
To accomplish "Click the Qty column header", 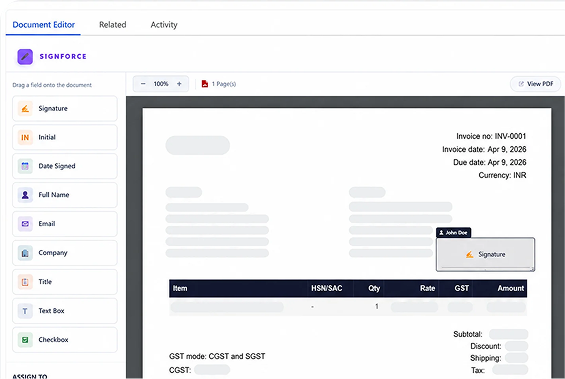I will (x=374, y=288).
